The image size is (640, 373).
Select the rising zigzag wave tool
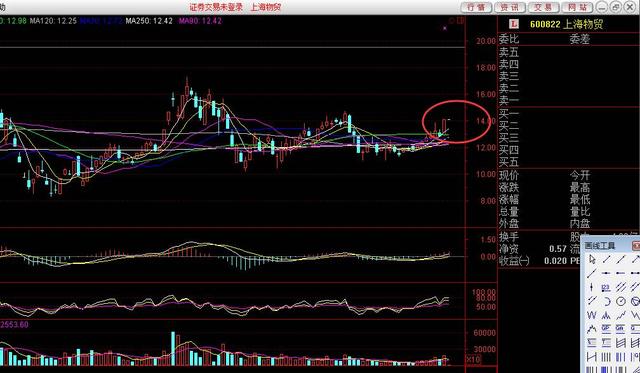click(621, 315)
